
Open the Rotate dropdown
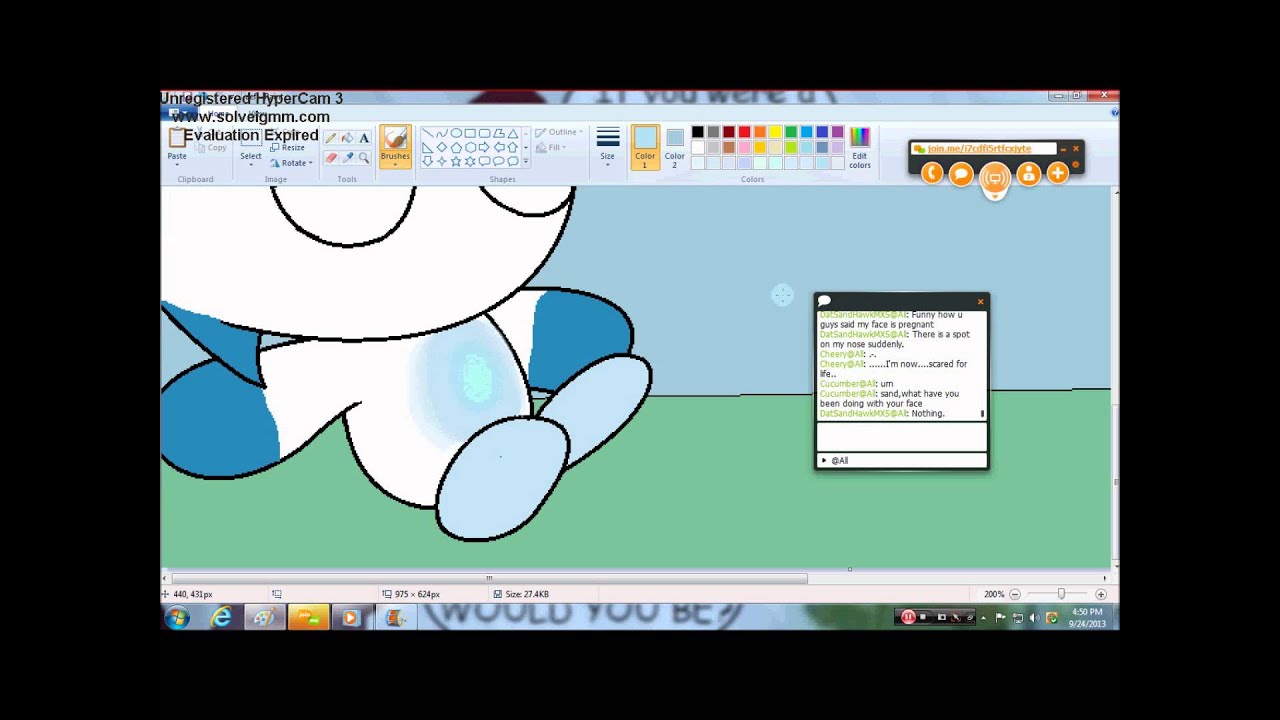tap(291, 163)
